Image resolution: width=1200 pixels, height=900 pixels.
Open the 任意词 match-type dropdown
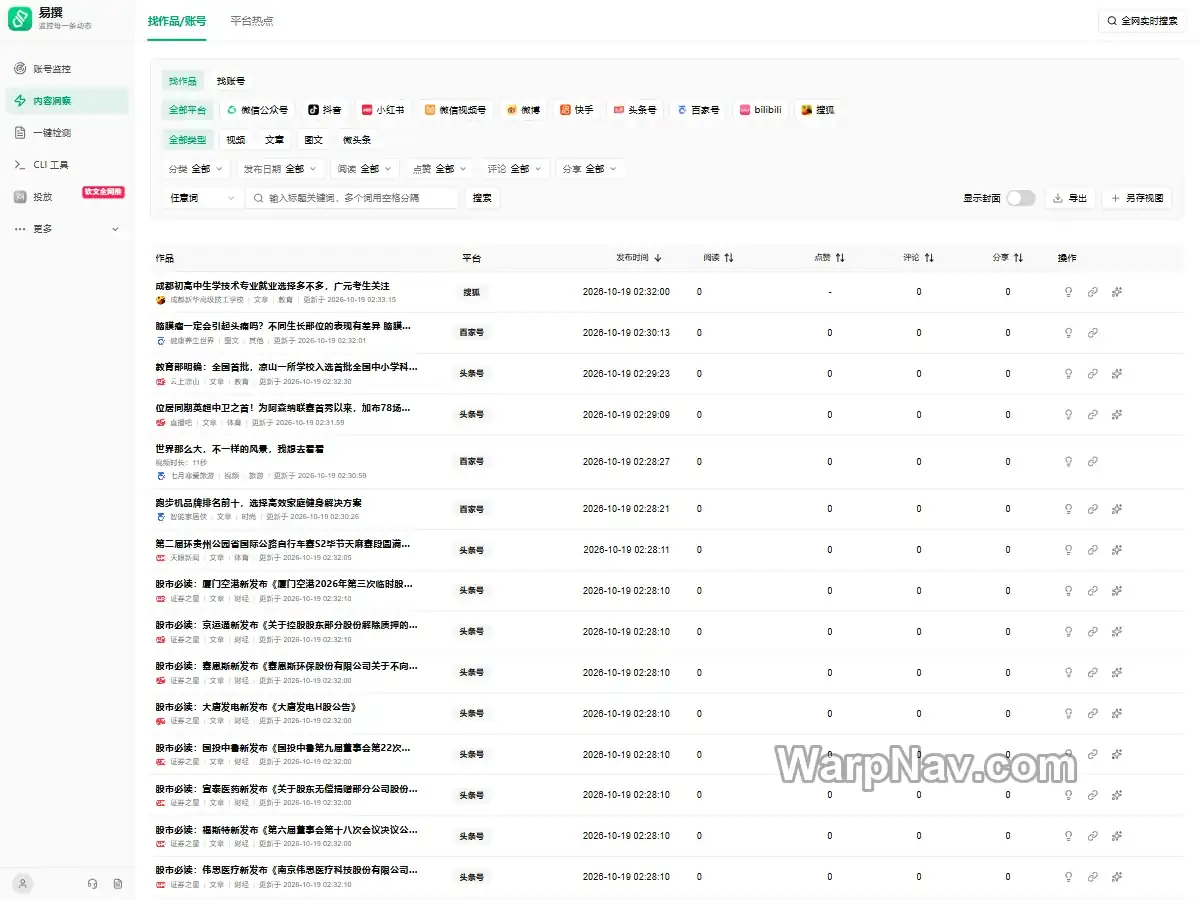tap(203, 198)
